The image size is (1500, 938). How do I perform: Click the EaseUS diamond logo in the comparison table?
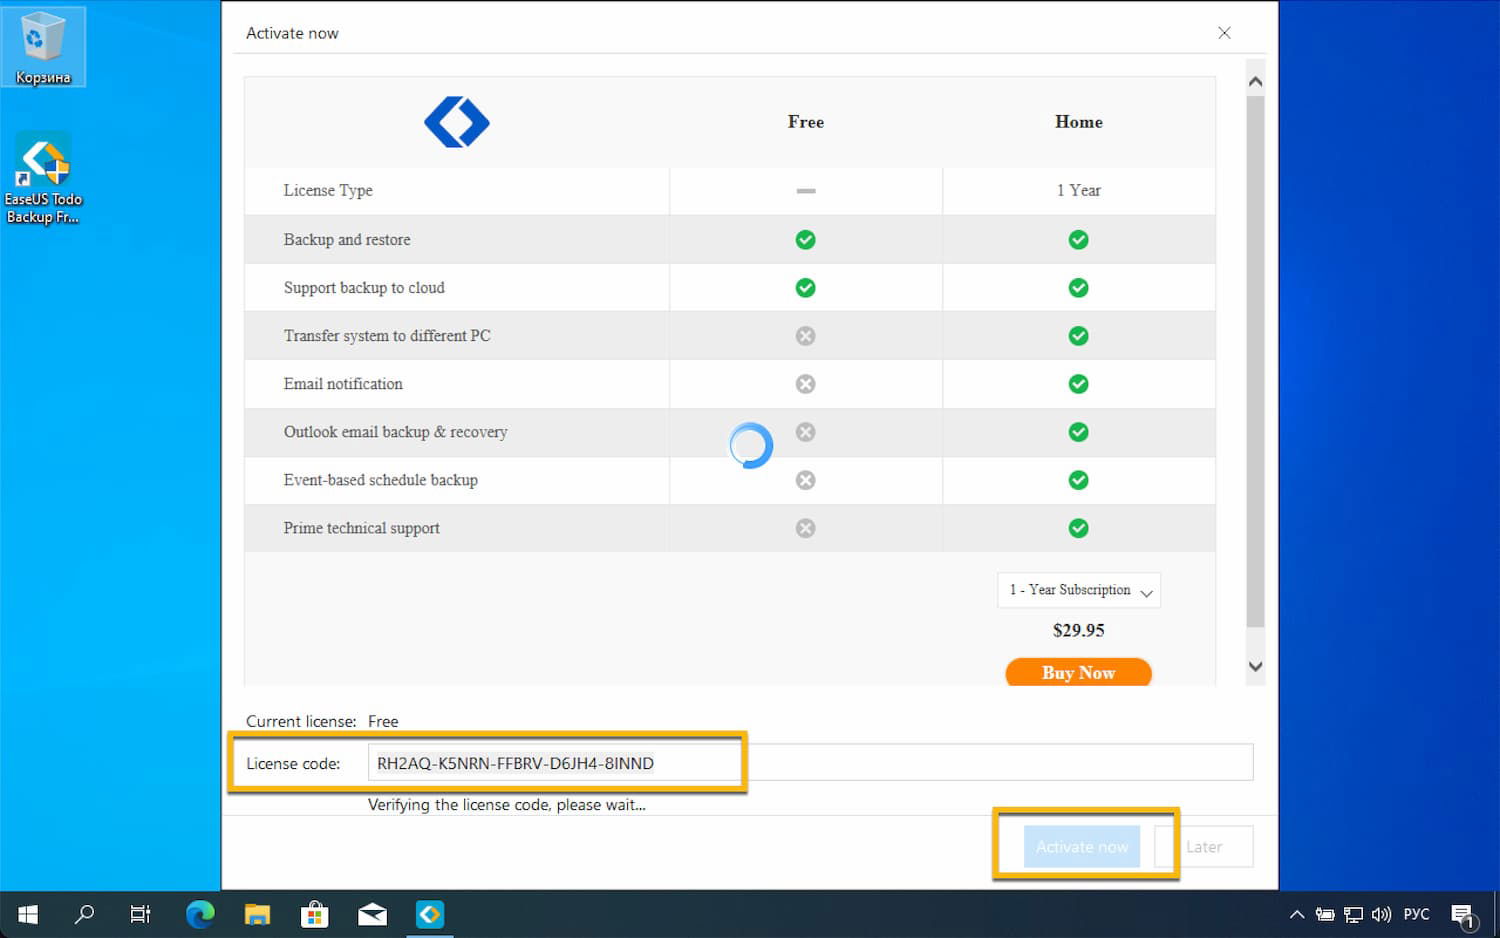point(457,122)
